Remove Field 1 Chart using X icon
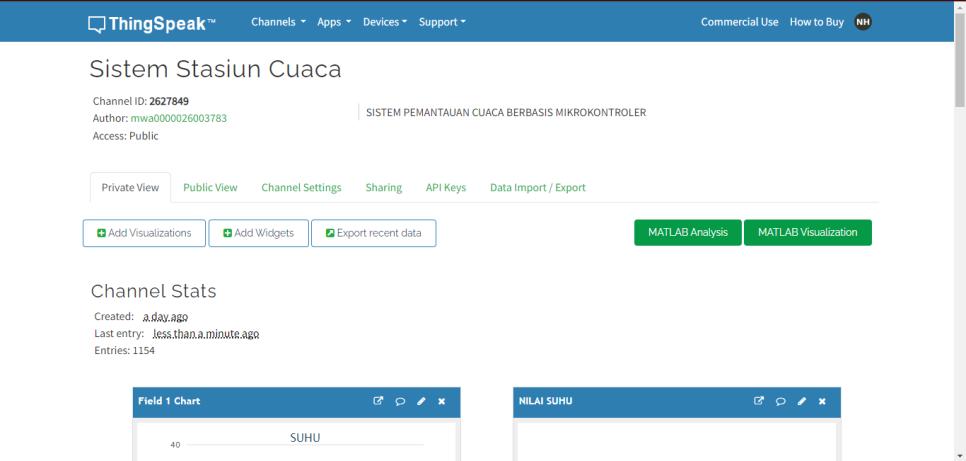 (x=442, y=401)
